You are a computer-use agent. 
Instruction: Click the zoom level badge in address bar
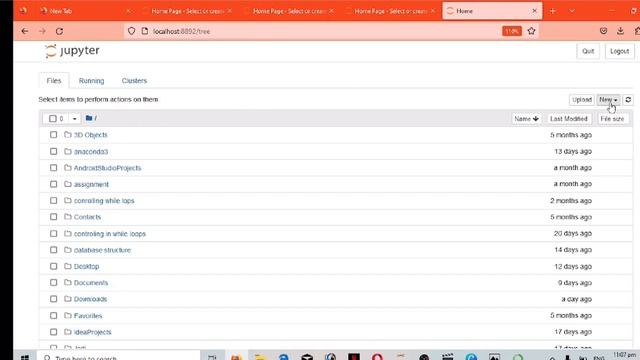[x=512, y=31]
